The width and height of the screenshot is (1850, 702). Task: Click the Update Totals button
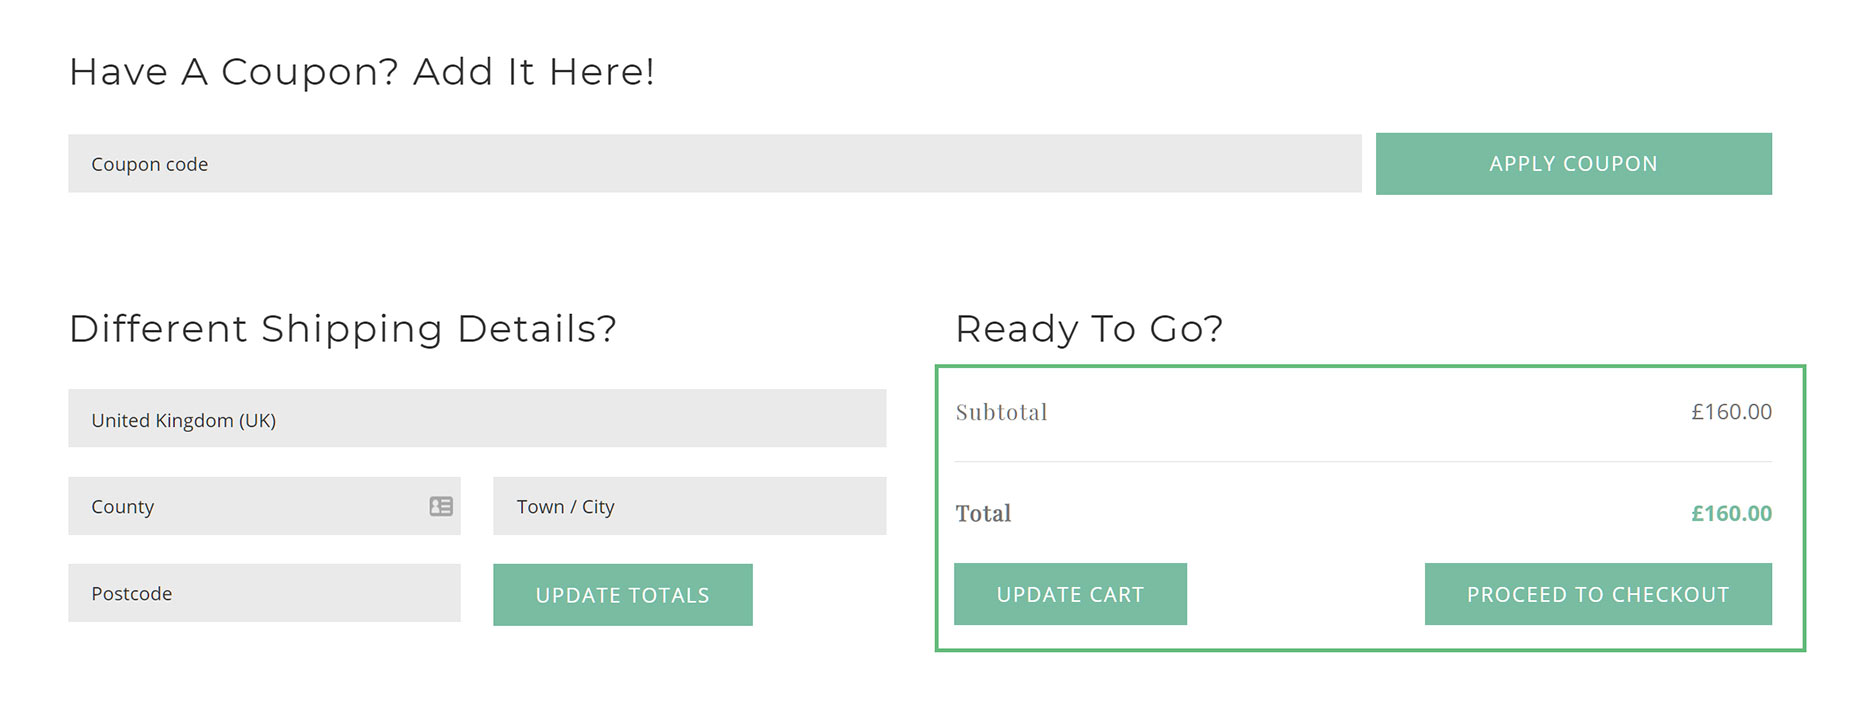pyautogui.click(x=622, y=594)
